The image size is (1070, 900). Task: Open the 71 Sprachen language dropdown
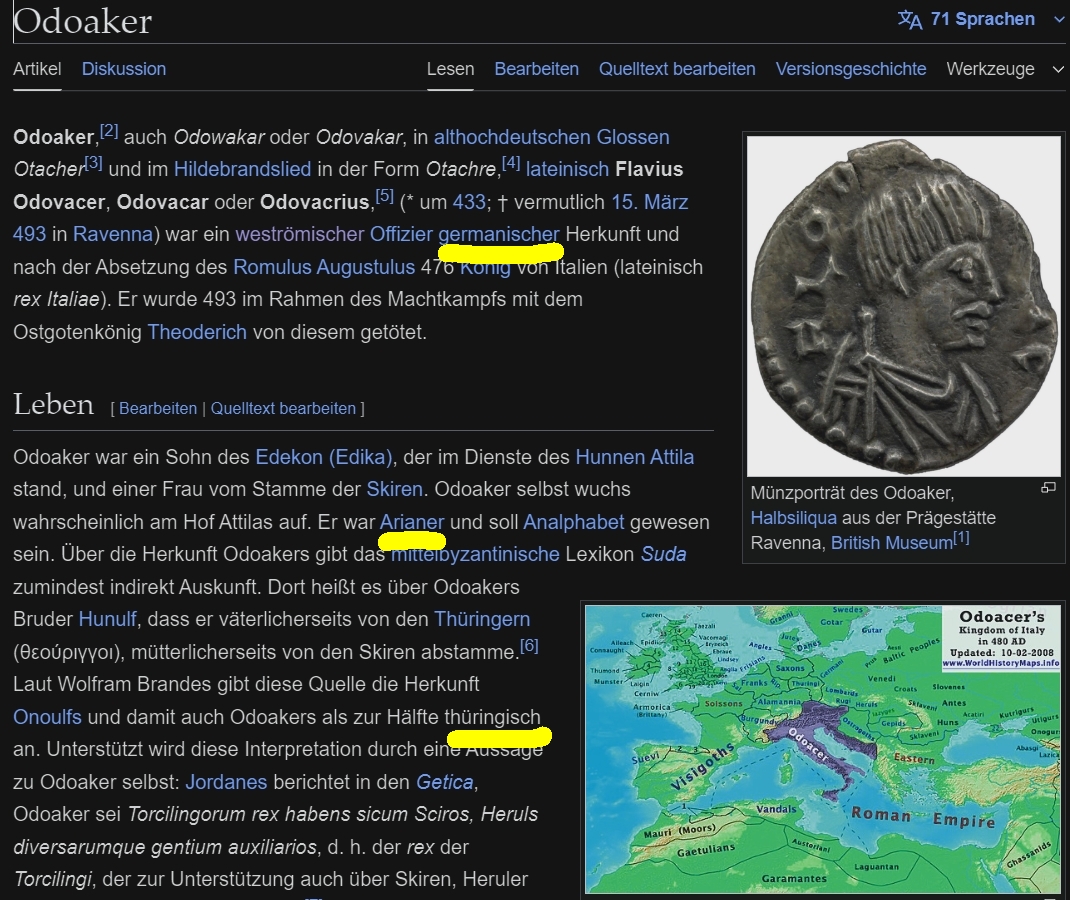coord(981,19)
